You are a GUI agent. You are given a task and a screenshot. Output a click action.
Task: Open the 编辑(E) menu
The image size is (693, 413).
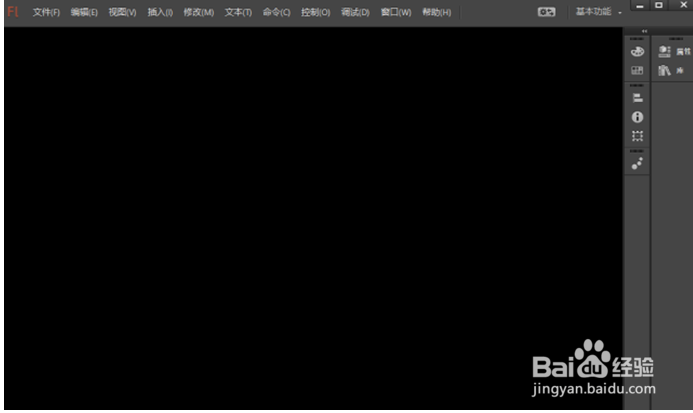pyautogui.click(x=84, y=12)
